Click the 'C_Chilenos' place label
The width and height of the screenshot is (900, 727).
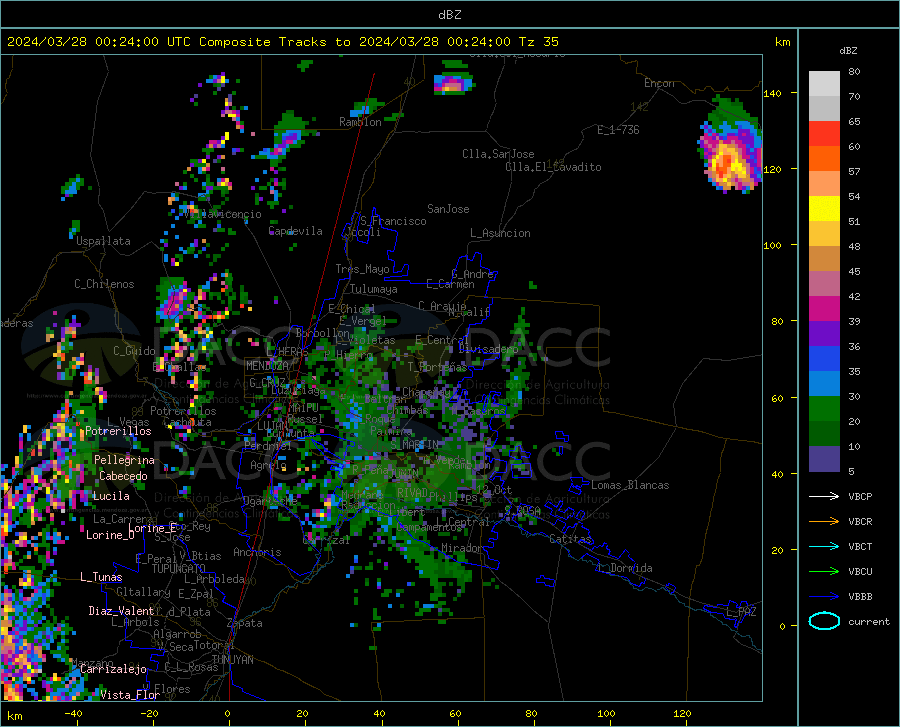[x=104, y=284]
